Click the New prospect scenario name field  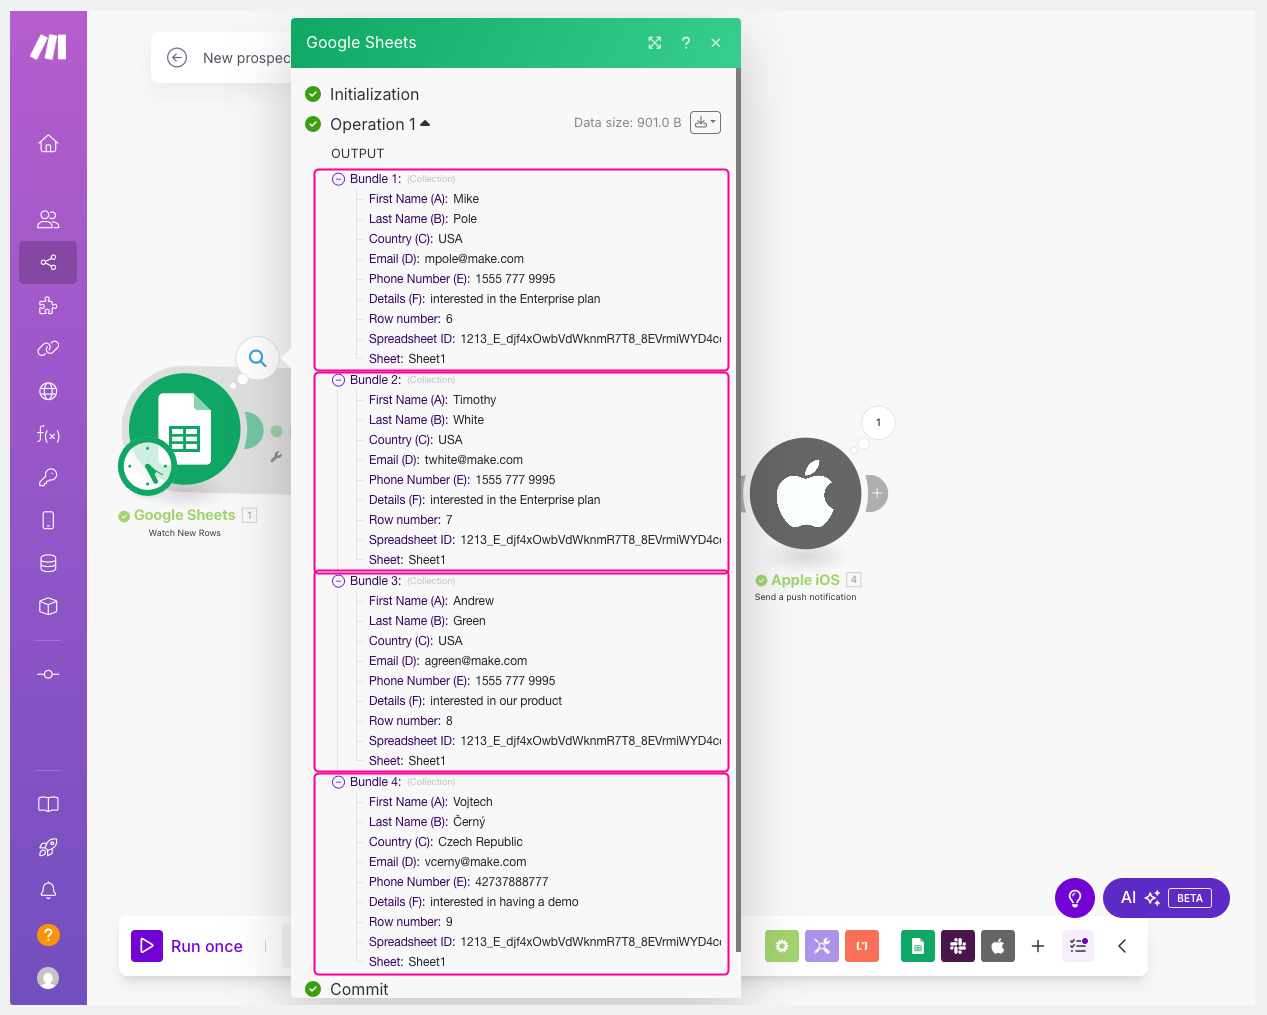coord(246,58)
